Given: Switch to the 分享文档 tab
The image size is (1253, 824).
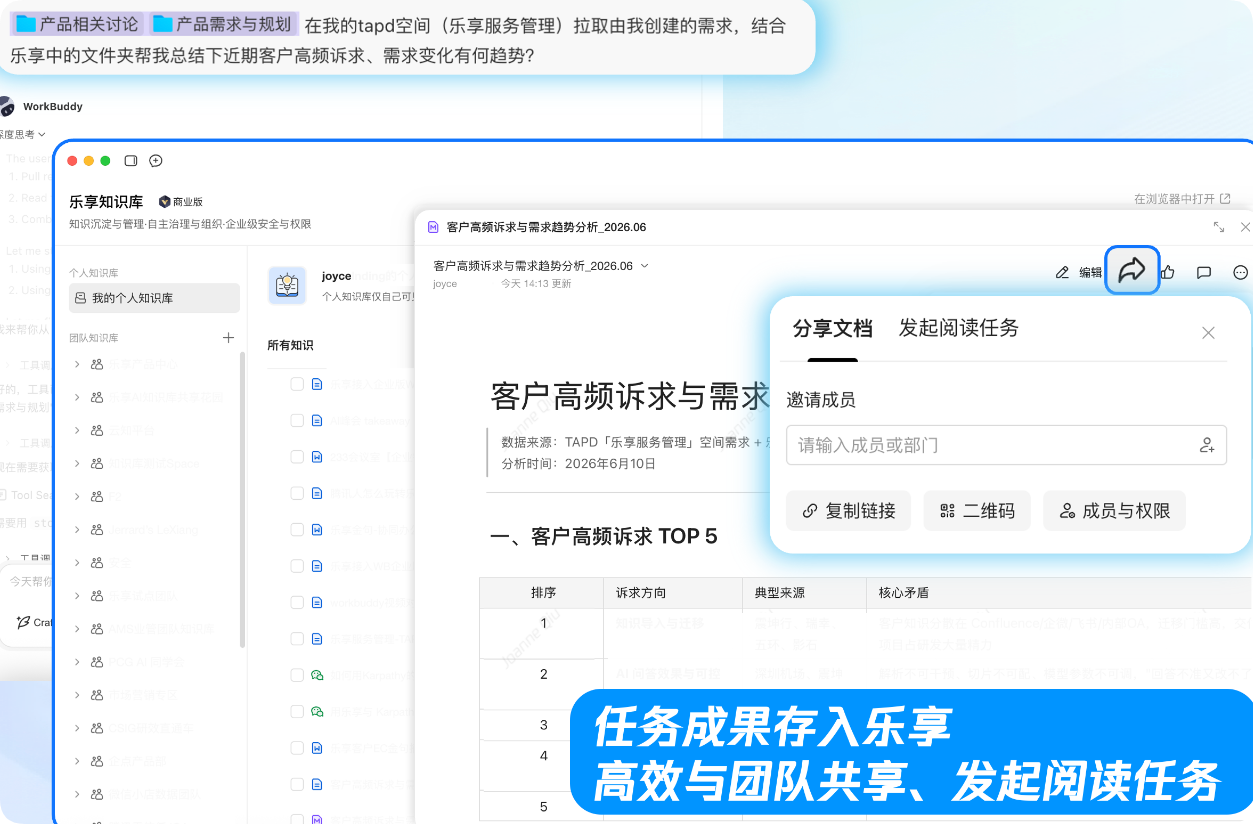Looking at the screenshot, I should (833, 329).
